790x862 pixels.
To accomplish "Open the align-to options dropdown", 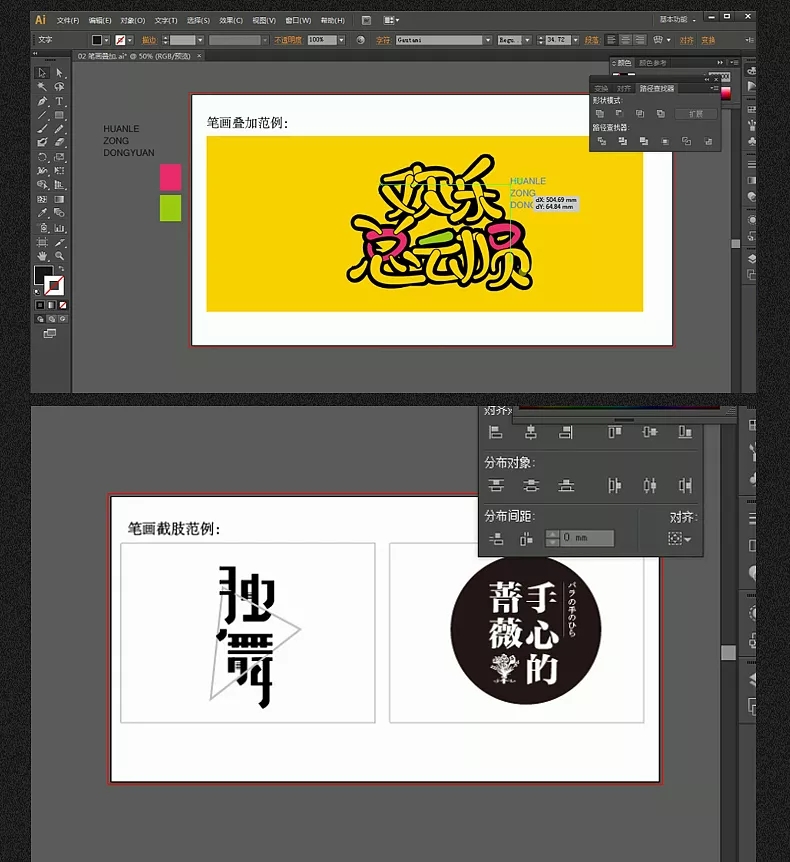I will tap(679, 539).
